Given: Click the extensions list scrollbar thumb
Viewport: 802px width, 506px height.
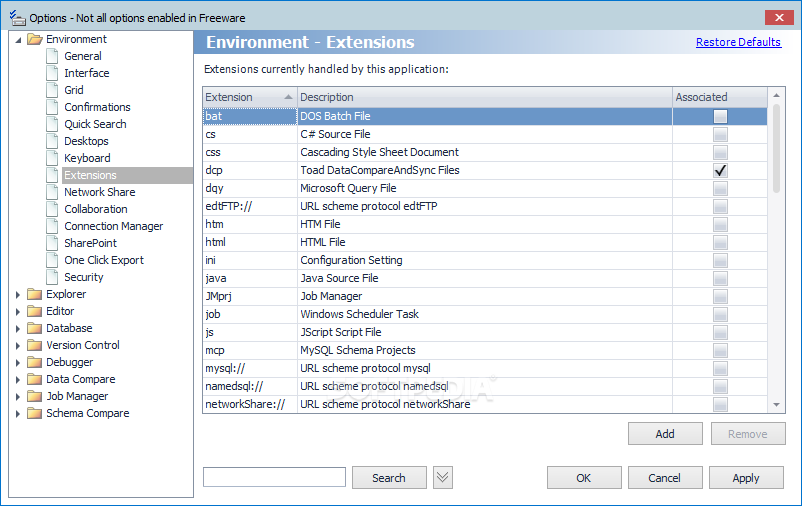Looking at the screenshot, I should (x=776, y=148).
